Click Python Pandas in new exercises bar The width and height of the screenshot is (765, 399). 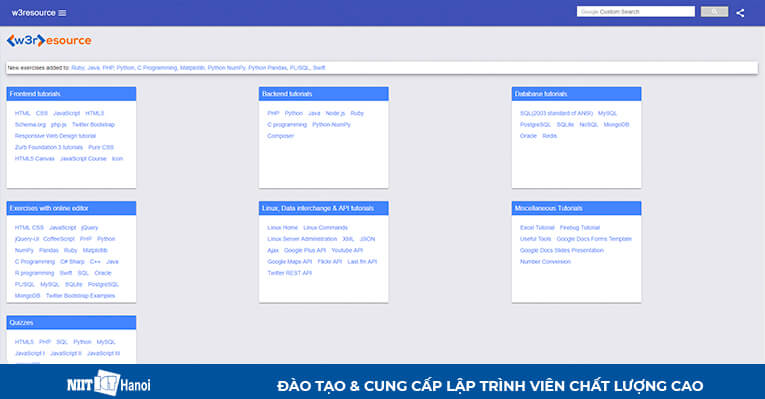267,68
